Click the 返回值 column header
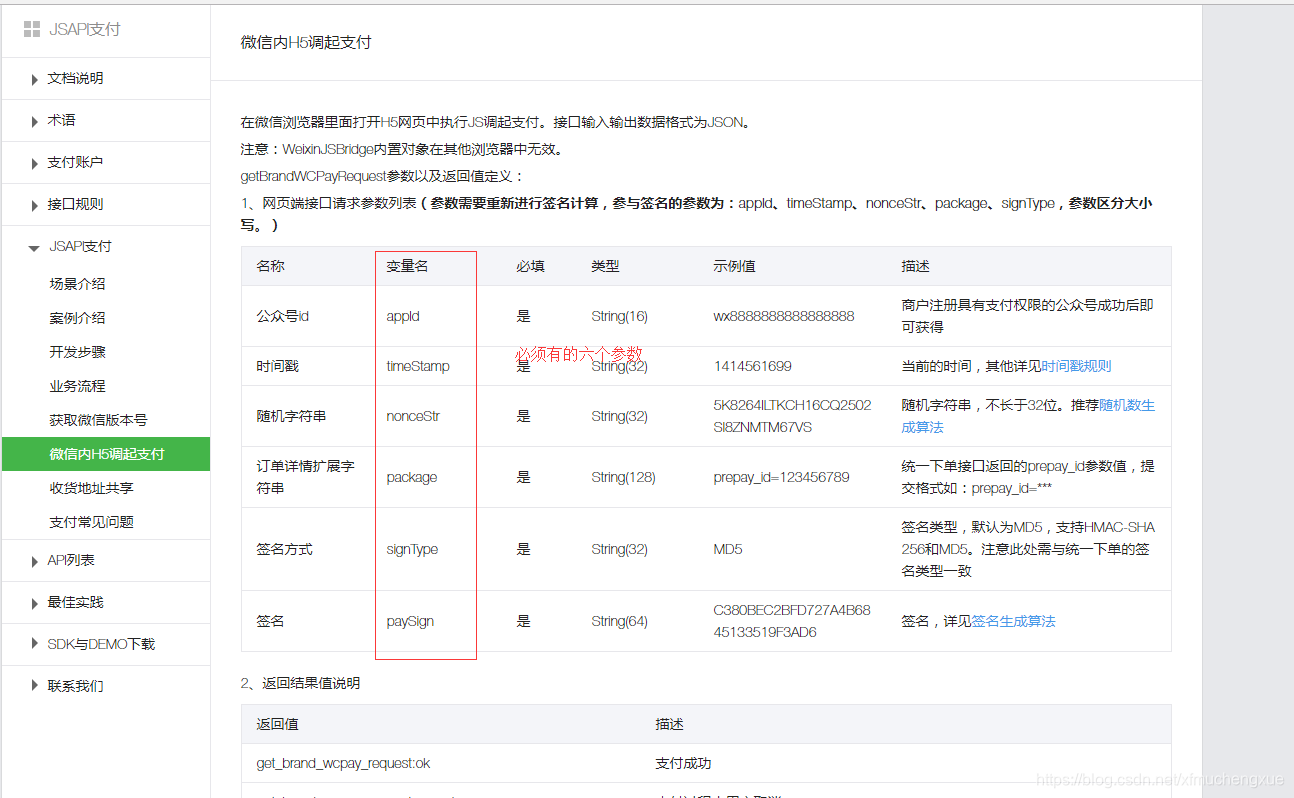Viewport: 1294px width, 798px height. [277, 724]
